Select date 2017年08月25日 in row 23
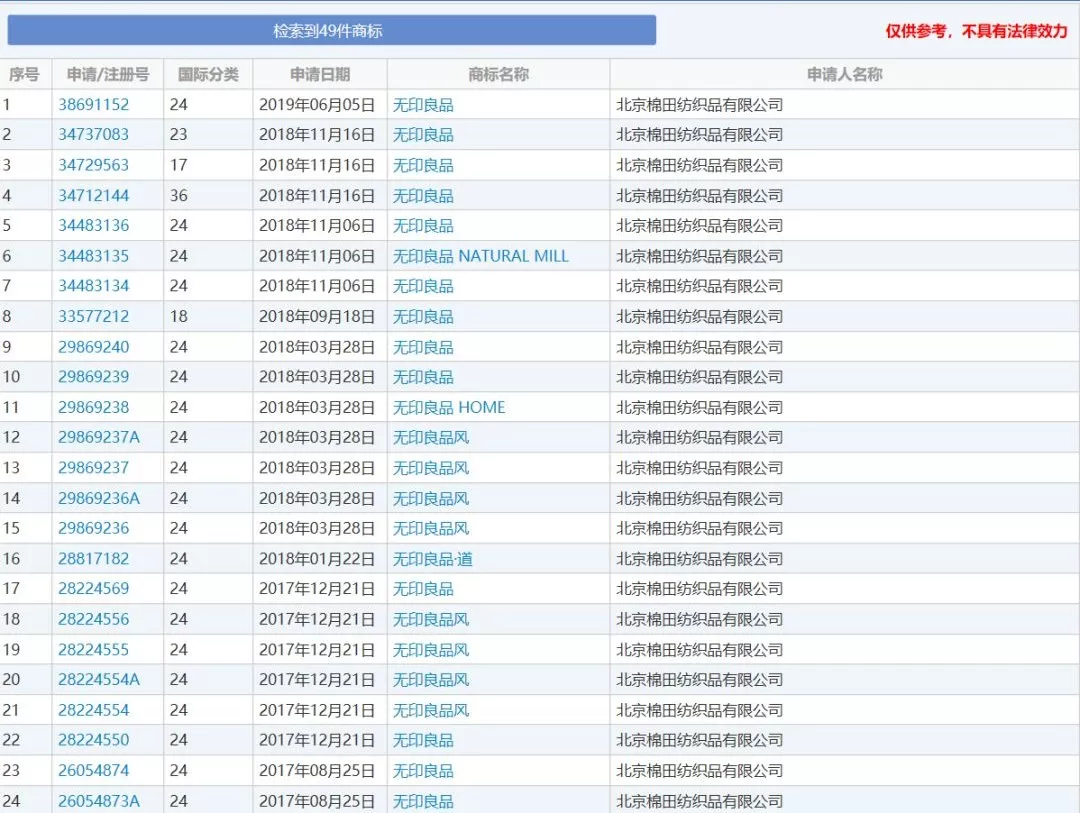 click(x=317, y=770)
